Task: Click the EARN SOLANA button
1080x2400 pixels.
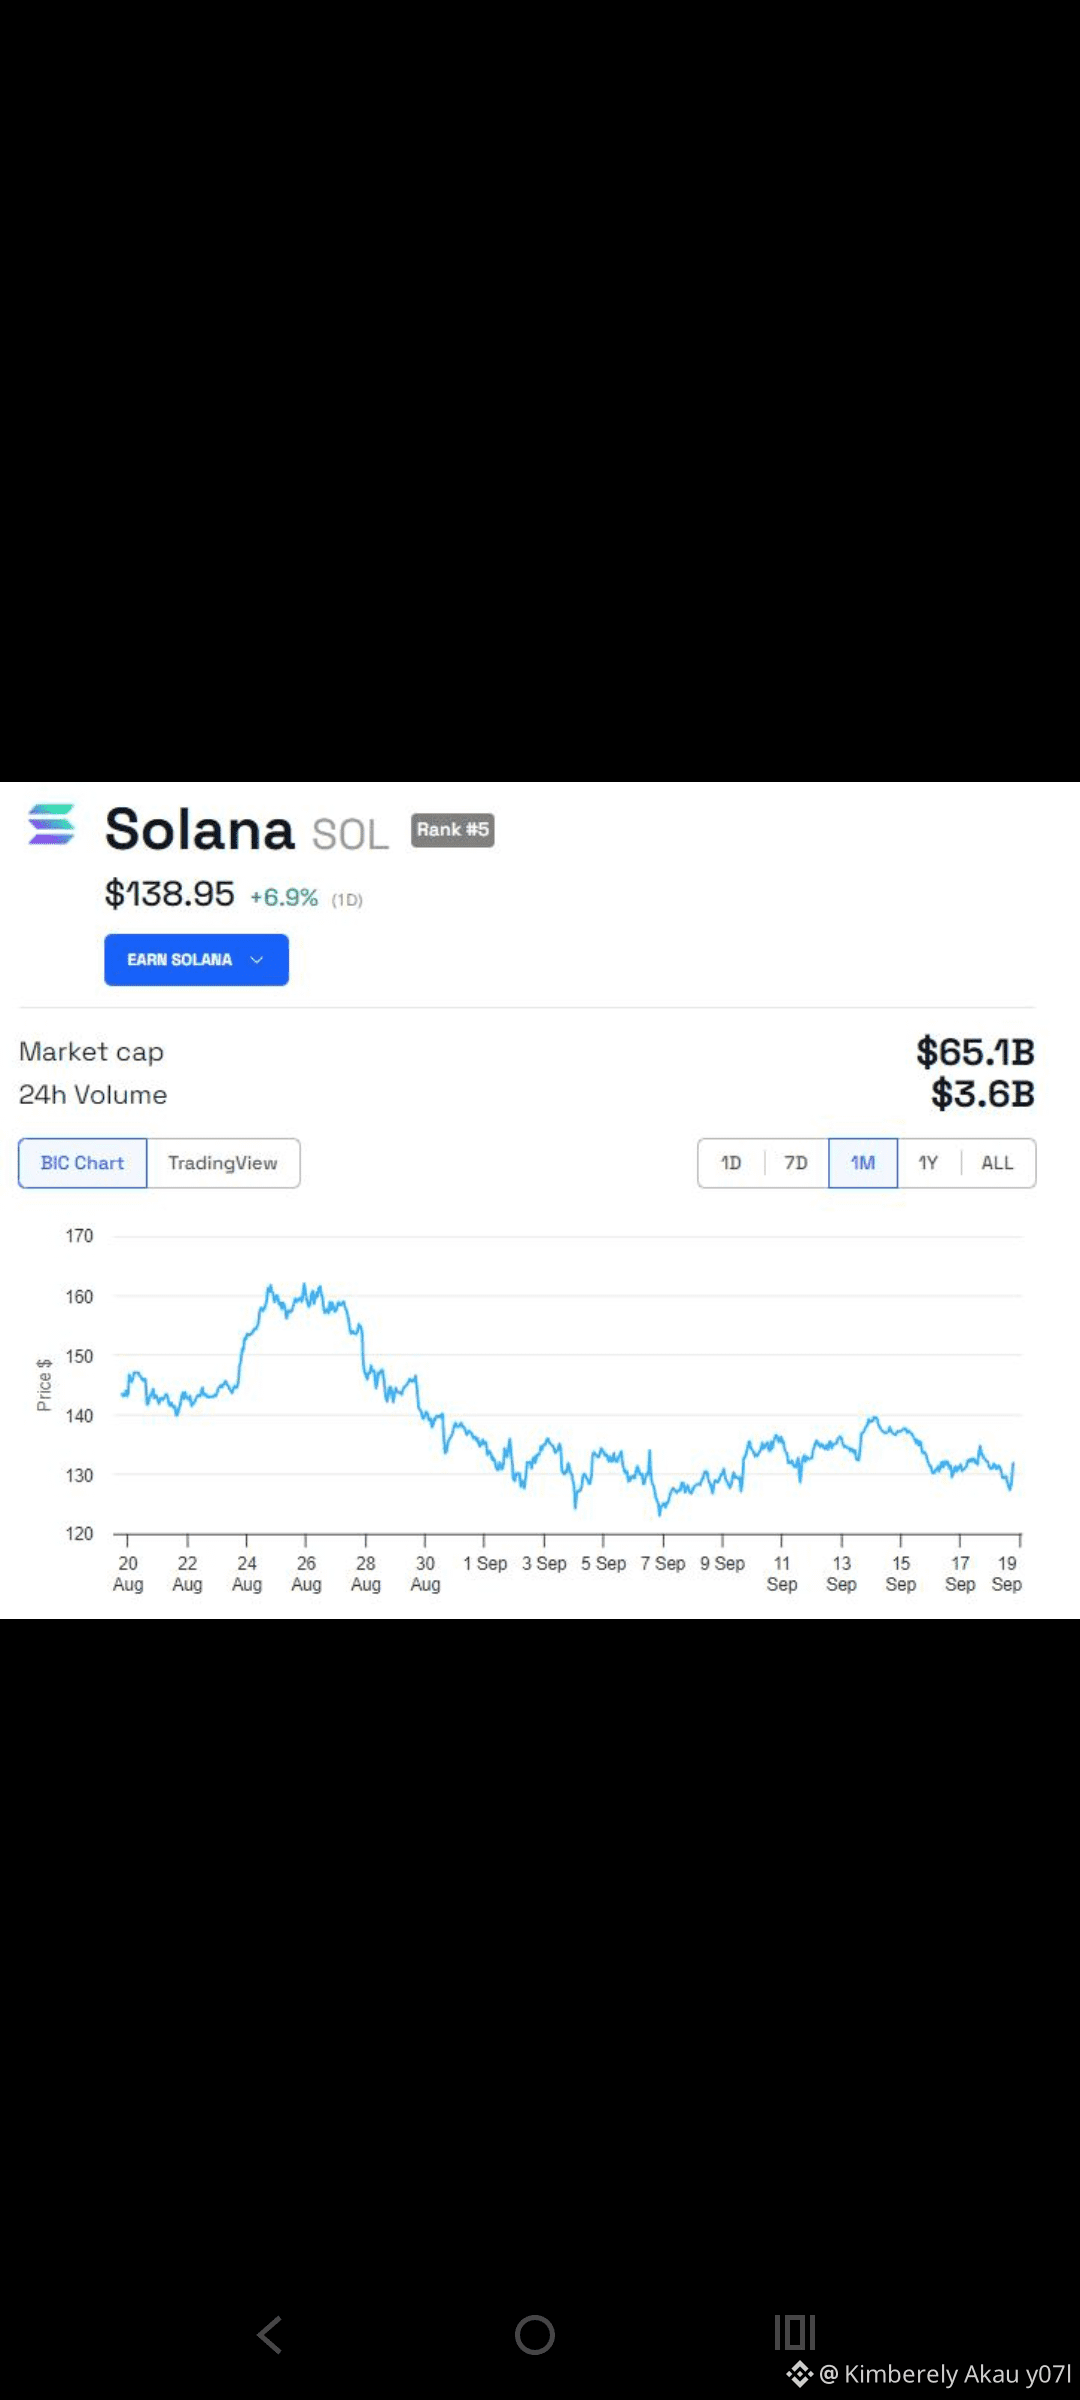Action: pos(196,960)
